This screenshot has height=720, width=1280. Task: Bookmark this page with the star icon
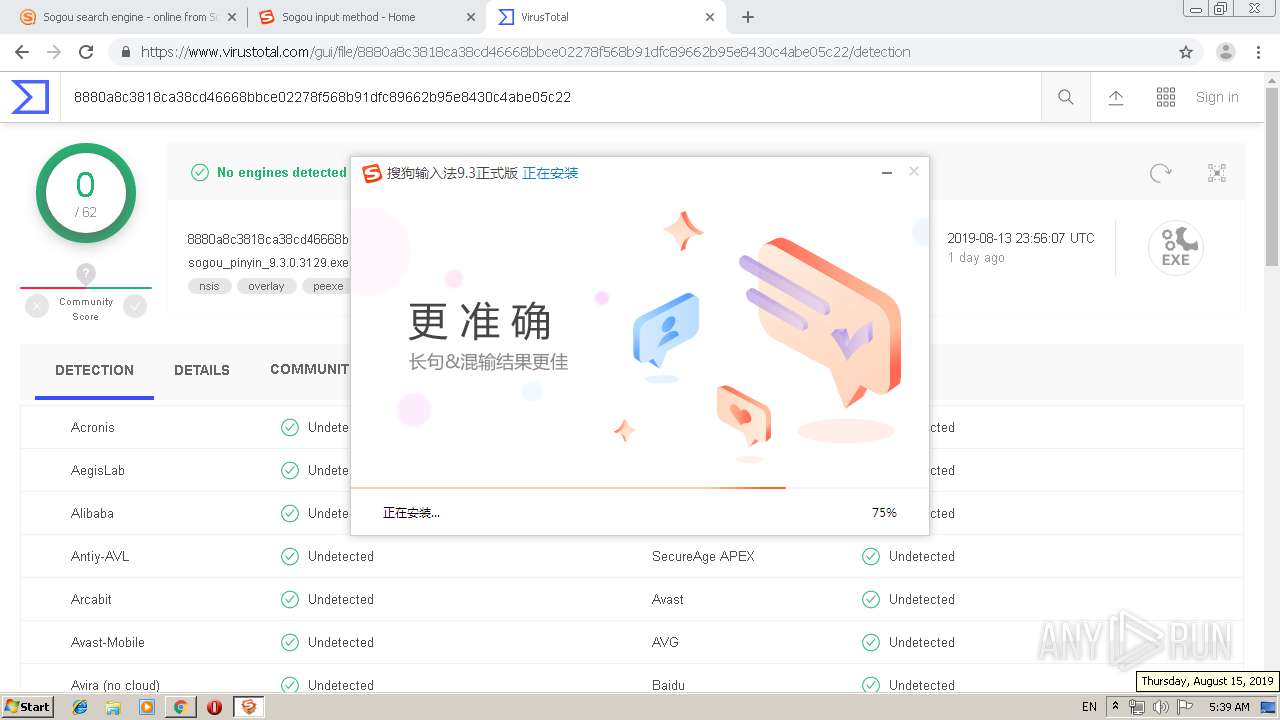(x=1186, y=52)
